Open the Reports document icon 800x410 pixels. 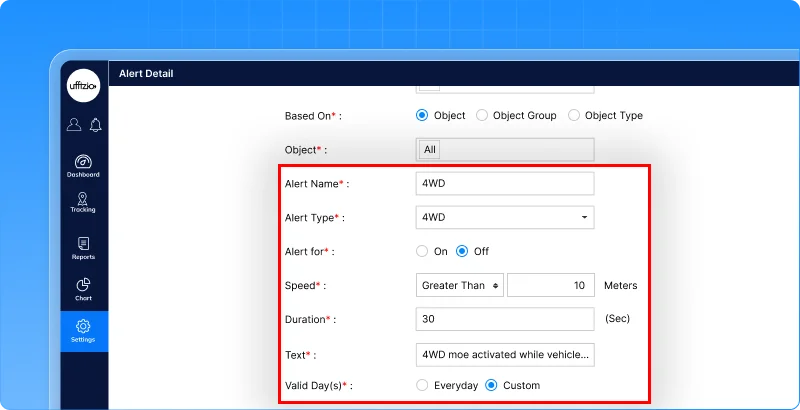click(83, 243)
